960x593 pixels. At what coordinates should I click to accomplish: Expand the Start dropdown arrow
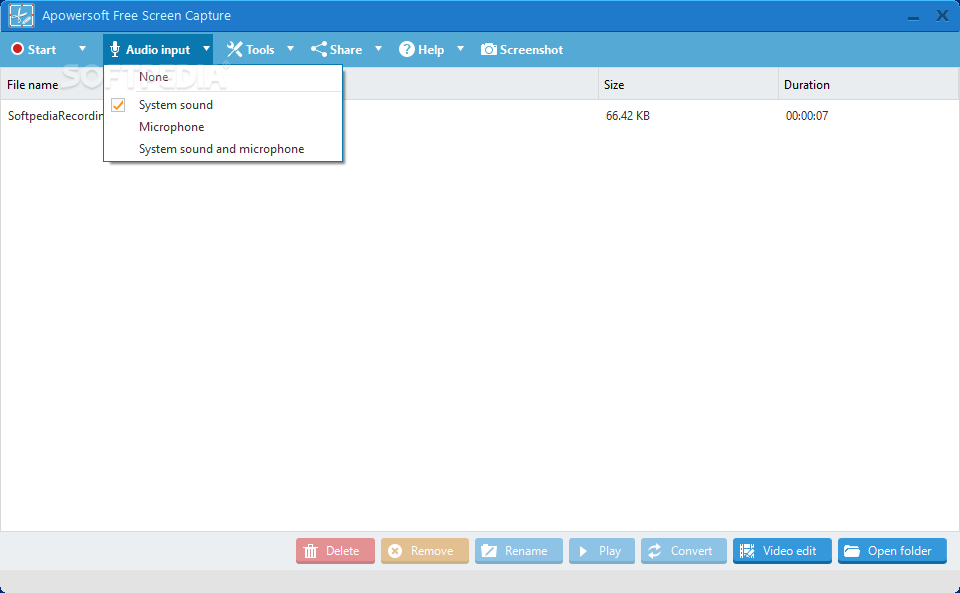tap(82, 48)
